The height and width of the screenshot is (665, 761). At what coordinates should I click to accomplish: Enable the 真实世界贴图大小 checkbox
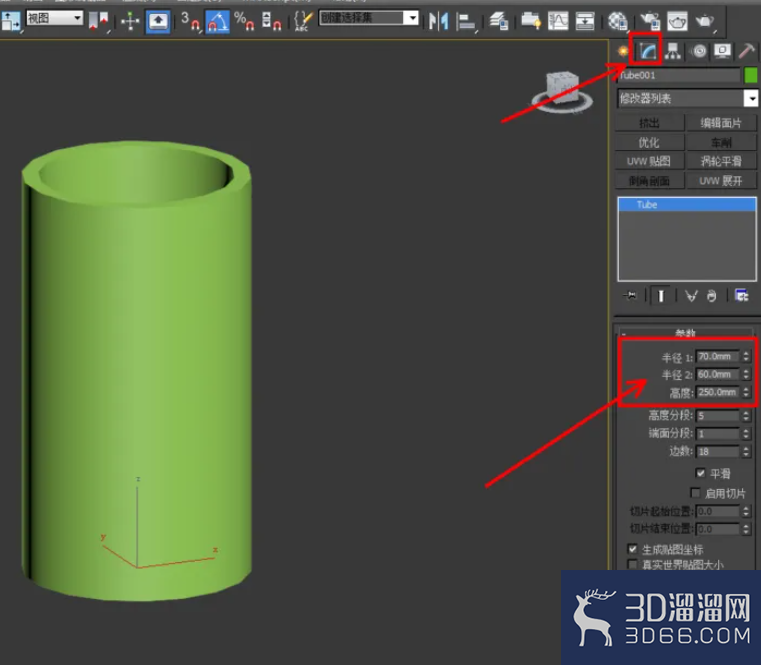click(x=632, y=564)
